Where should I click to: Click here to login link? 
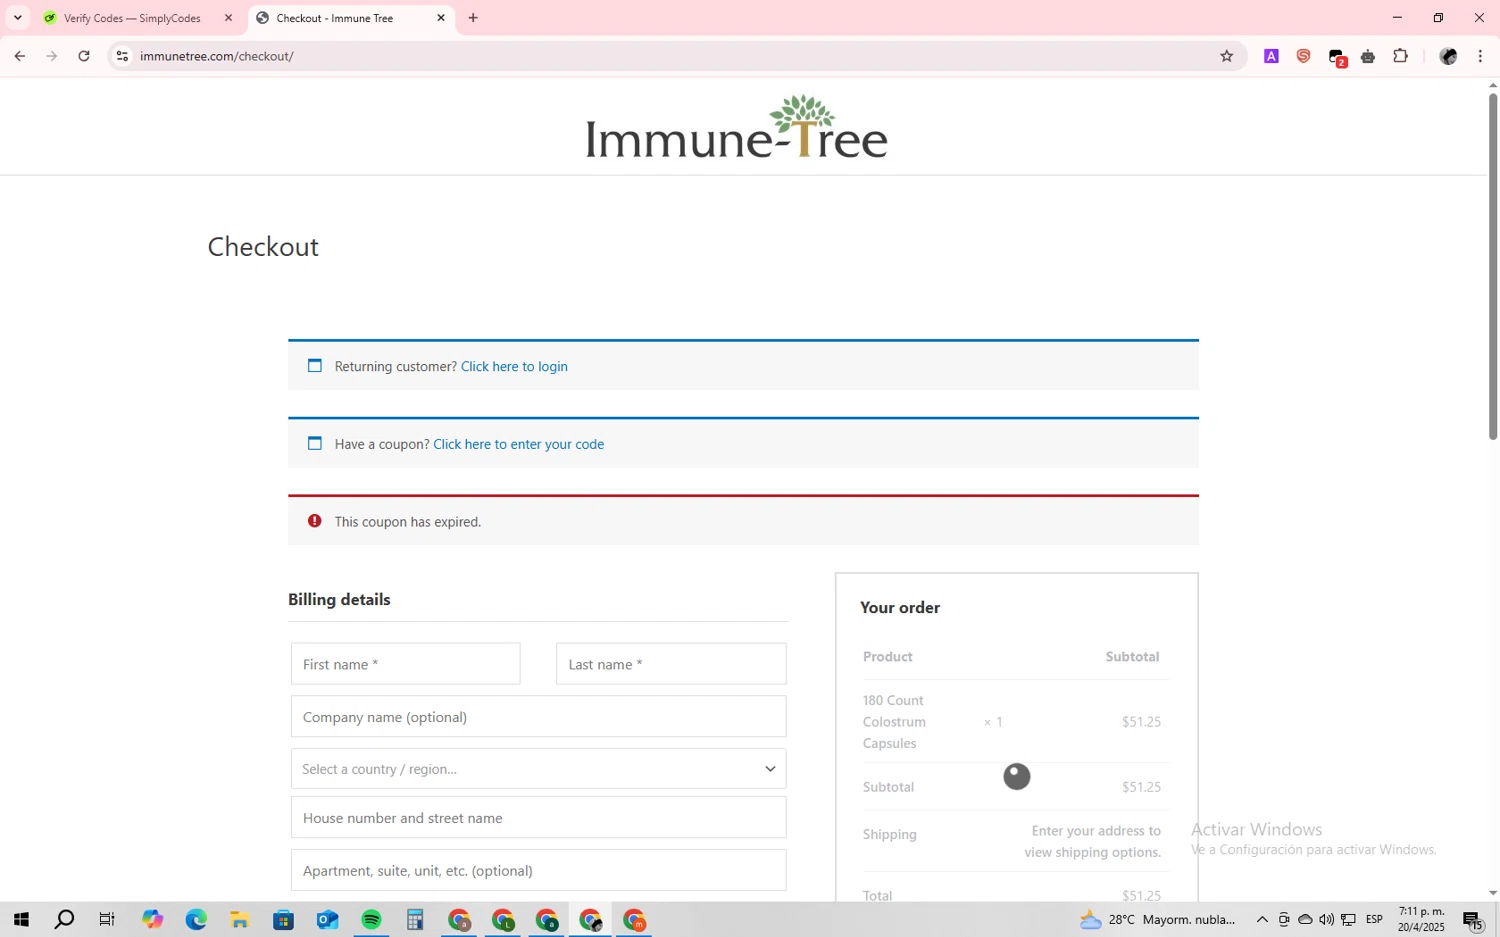tap(514, 366)
